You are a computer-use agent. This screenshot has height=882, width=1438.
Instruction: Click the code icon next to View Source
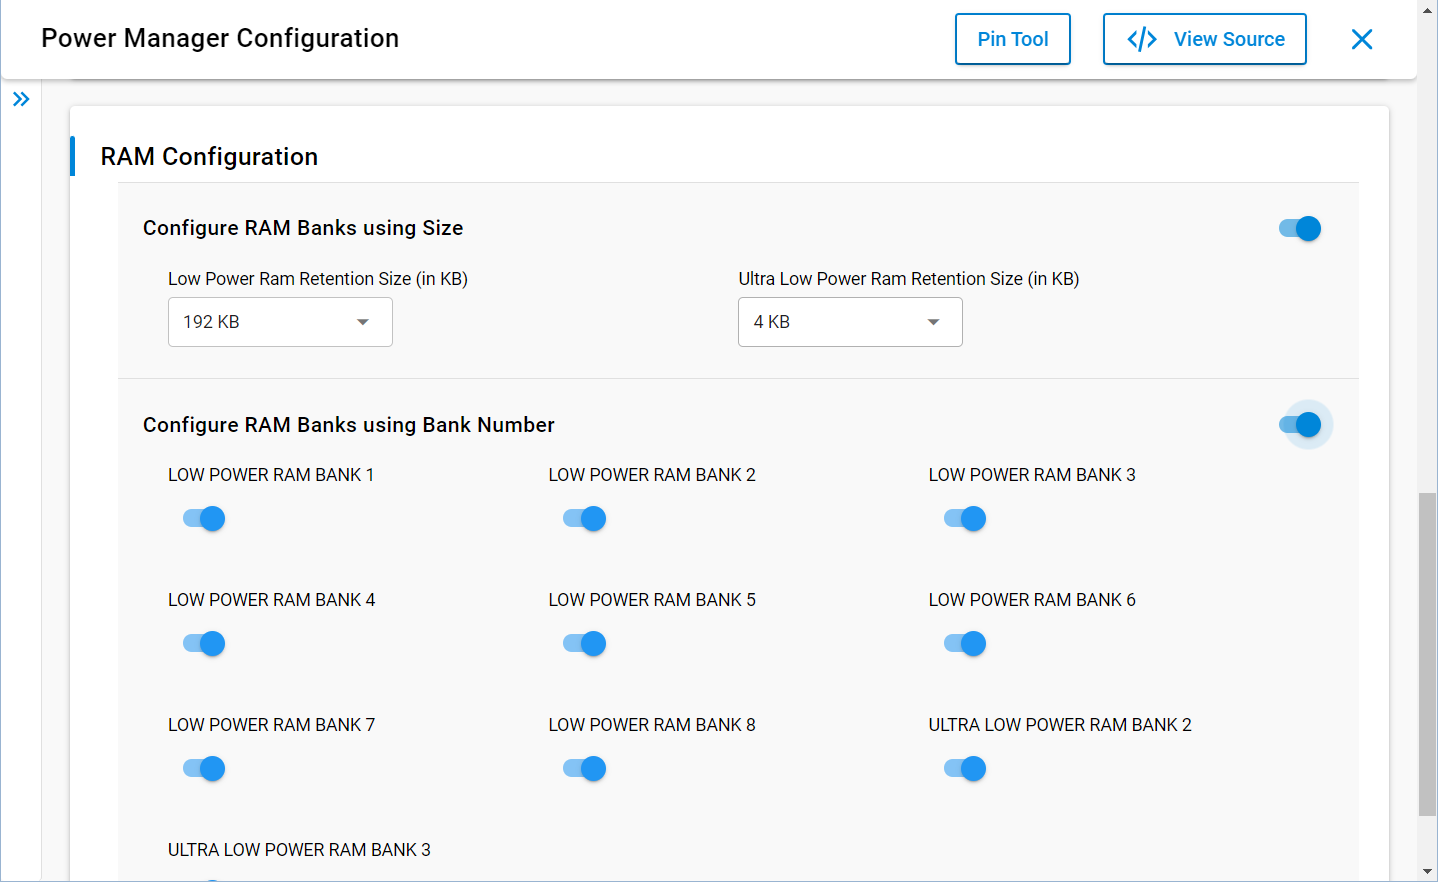pos(1142,38)
